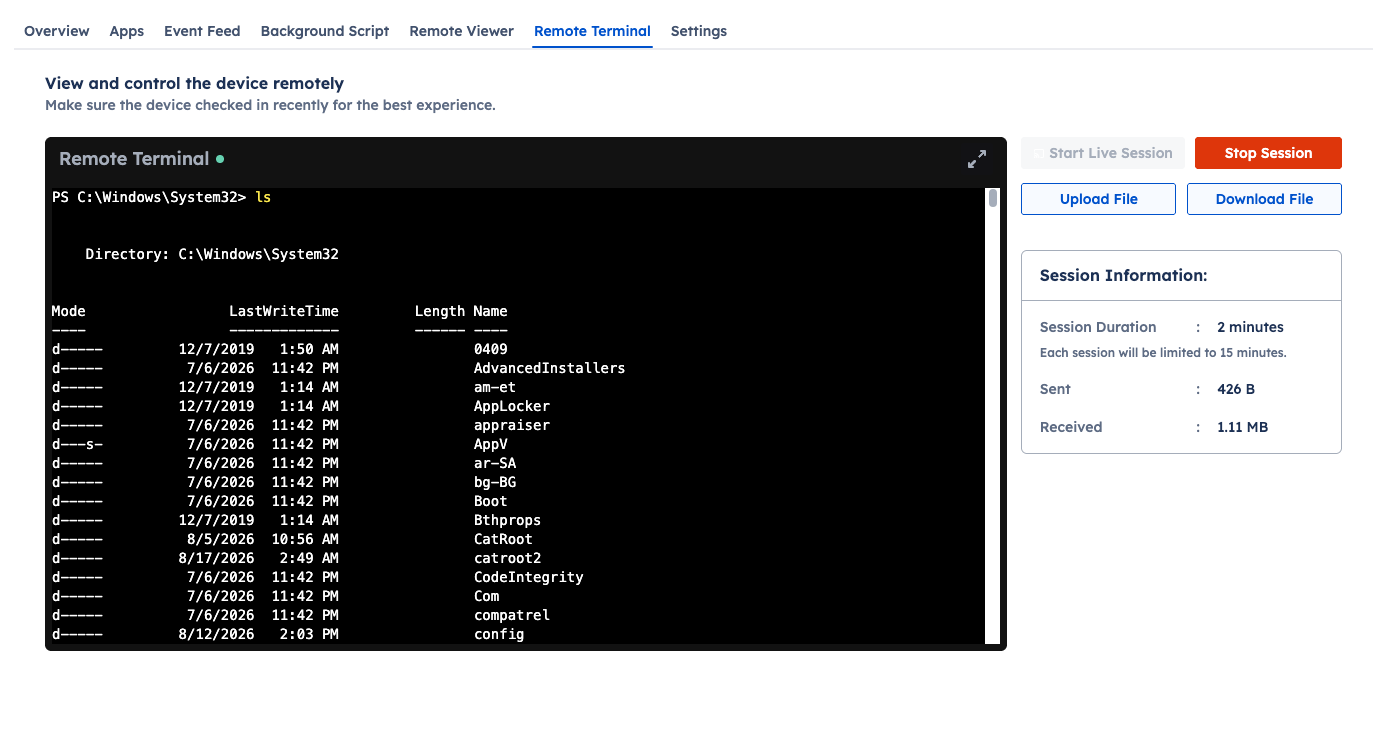
Task: Click the Session Duration value 2 minutes
Action: point(1250,327)
